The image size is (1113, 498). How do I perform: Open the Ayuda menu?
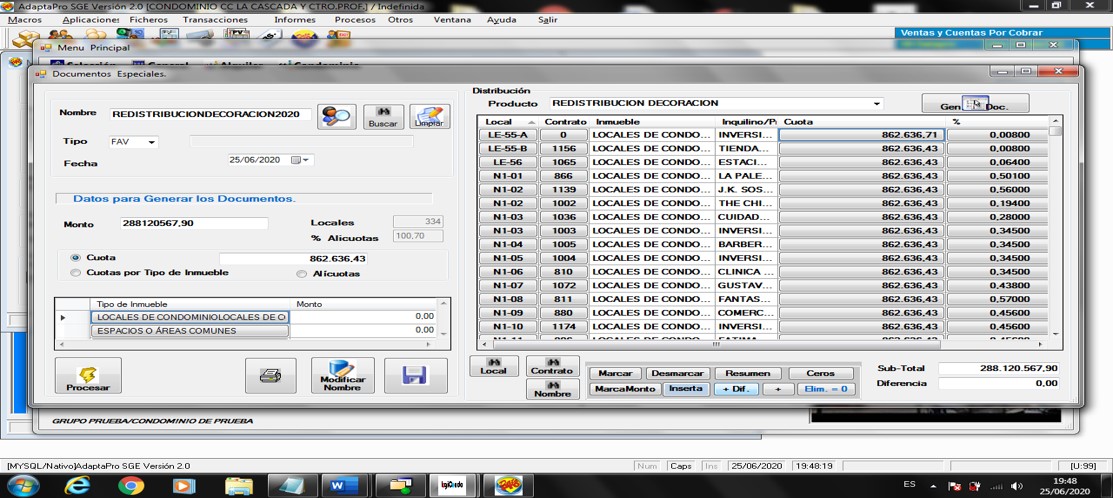pos(502,20)
